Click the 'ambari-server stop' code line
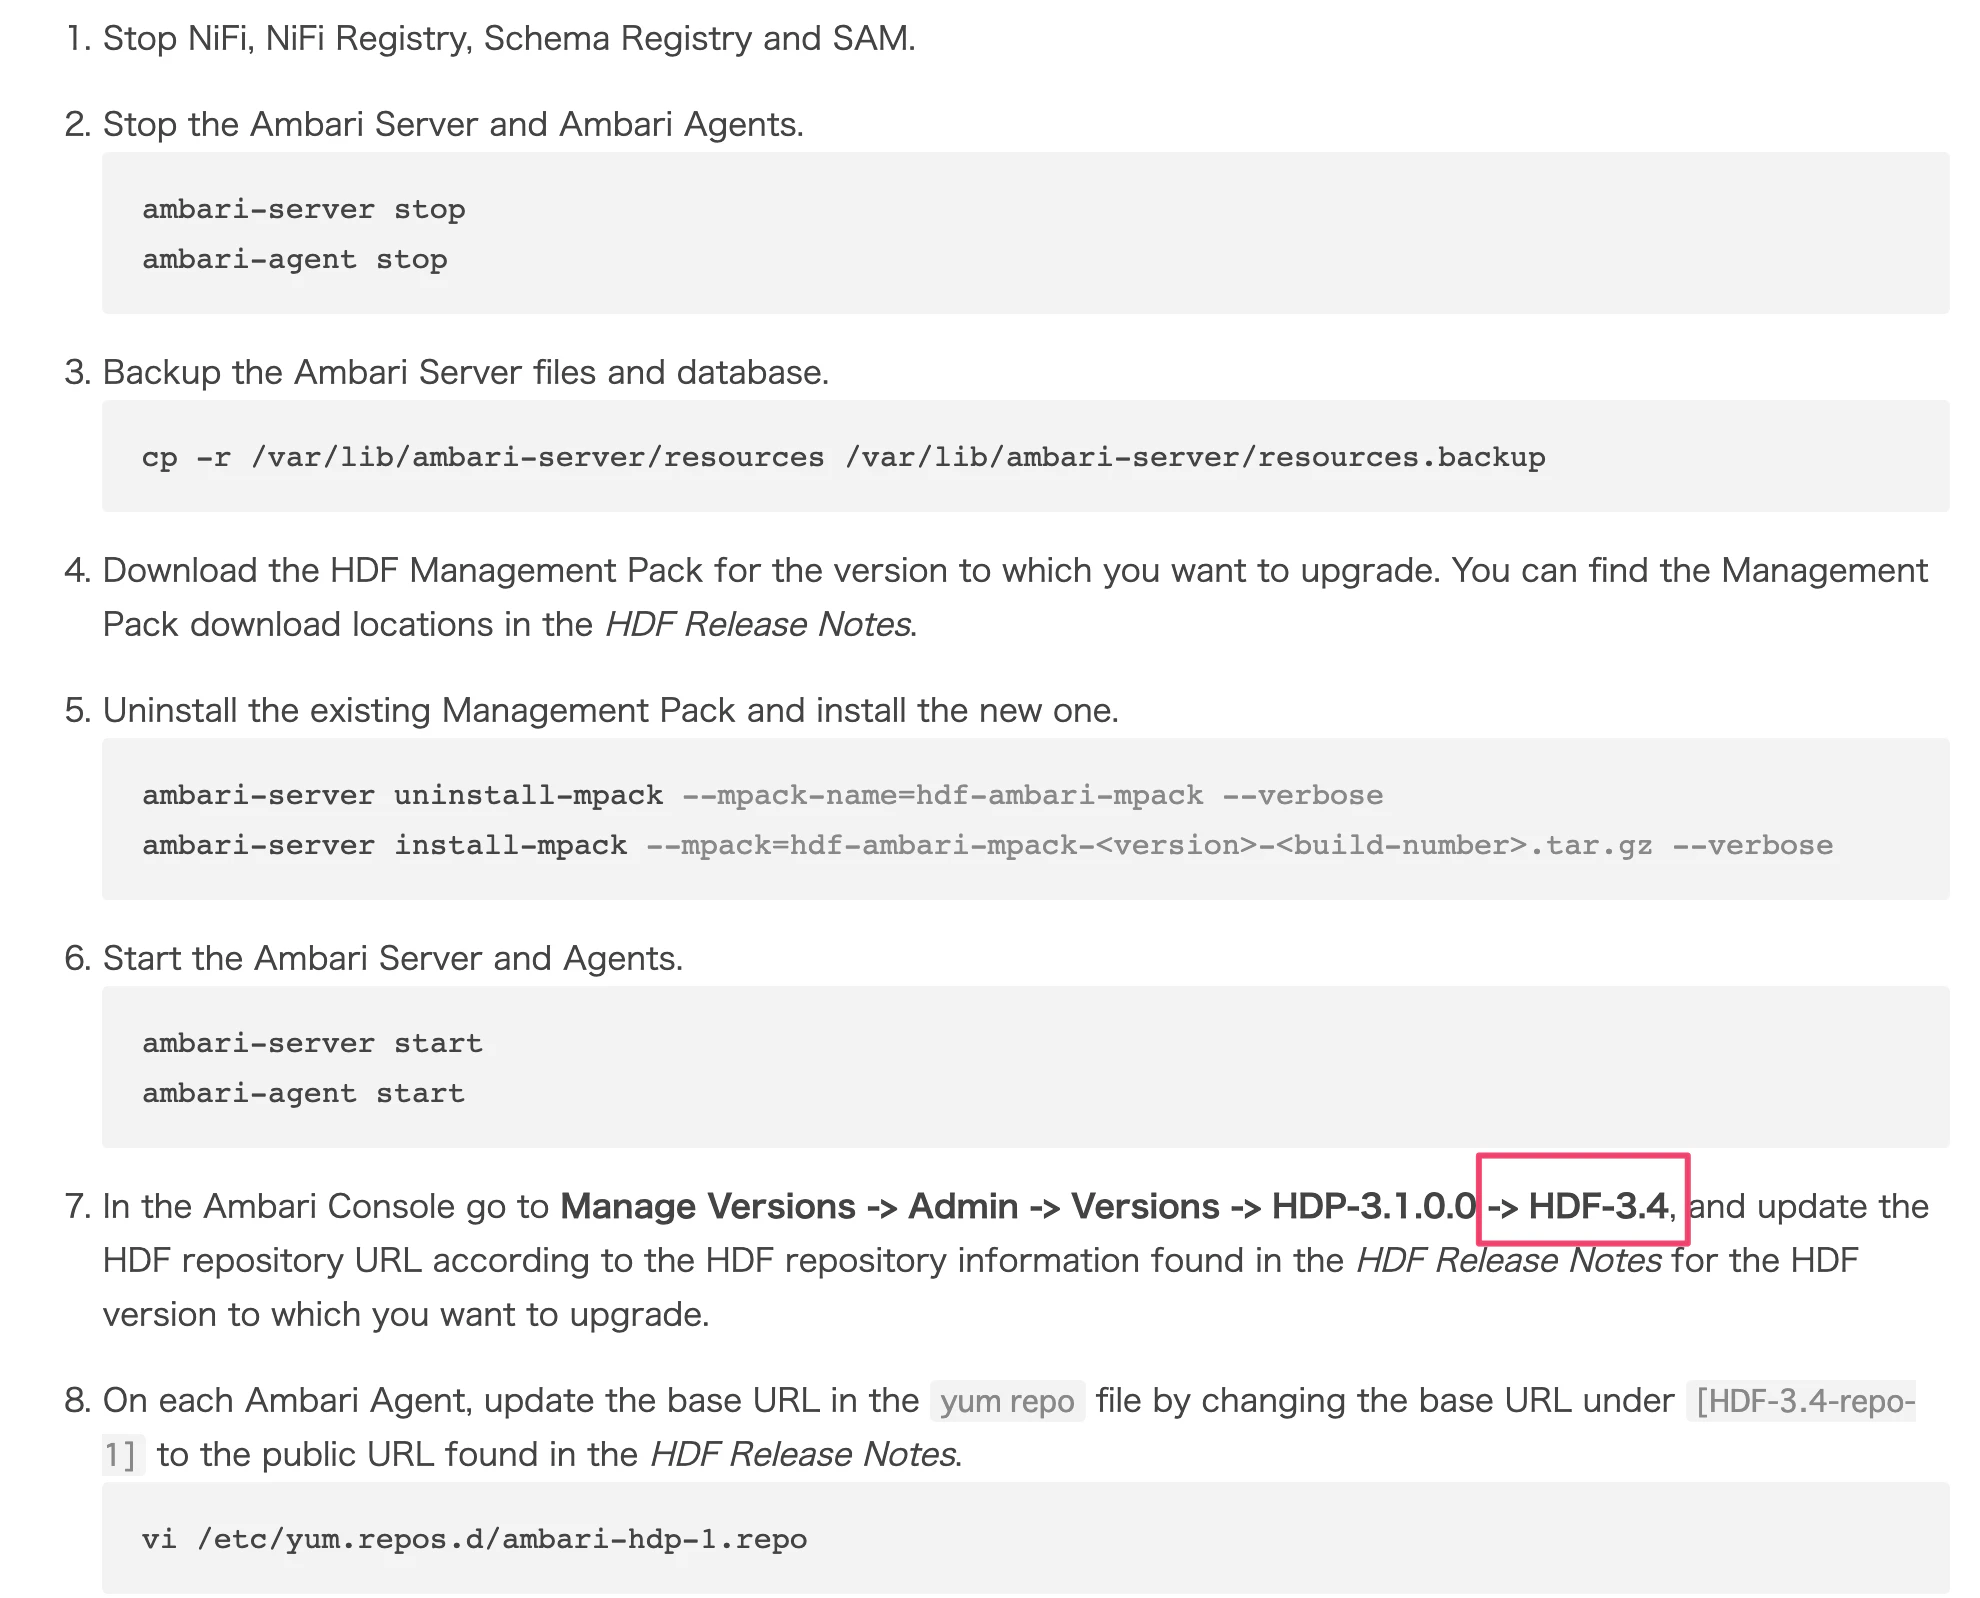Screen dimensions: 1980x1598 point(304,209)
